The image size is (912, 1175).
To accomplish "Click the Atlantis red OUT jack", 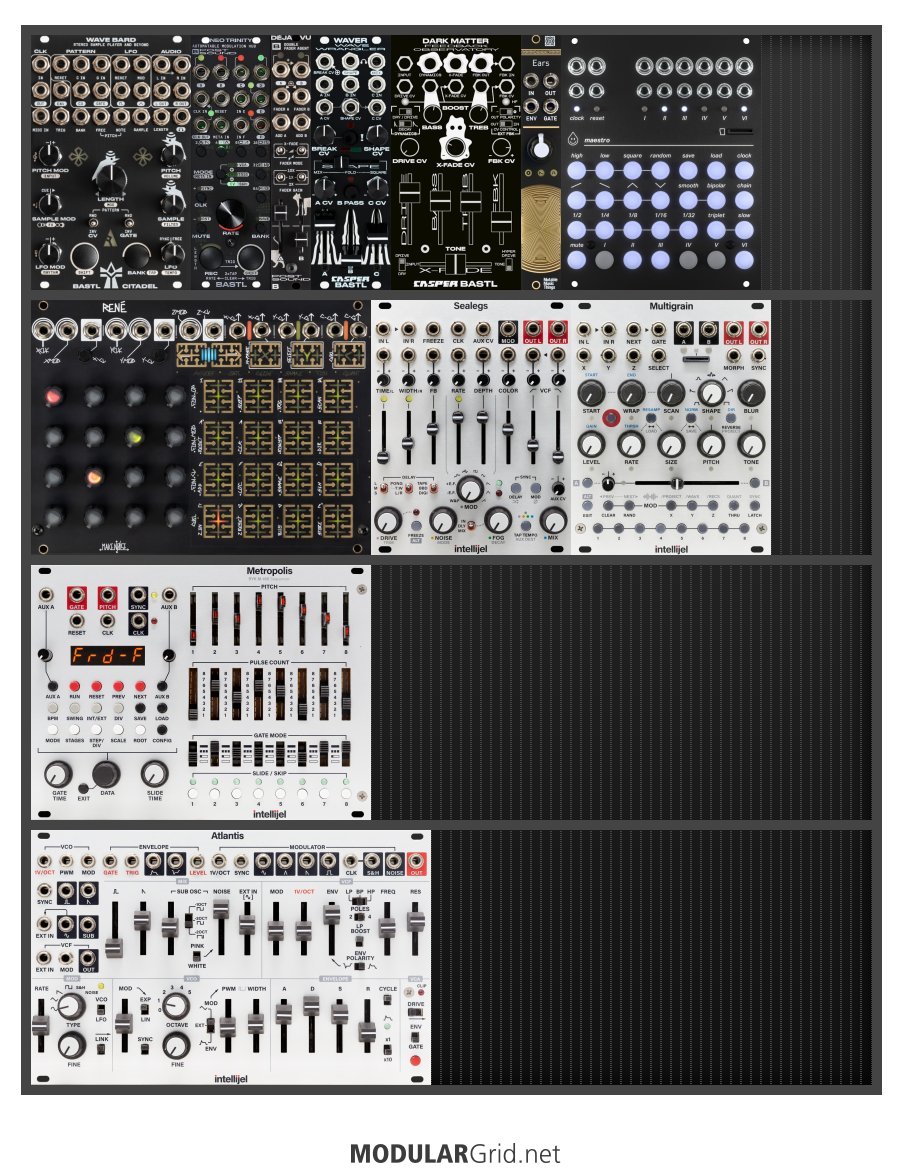I will pos(416,862).
